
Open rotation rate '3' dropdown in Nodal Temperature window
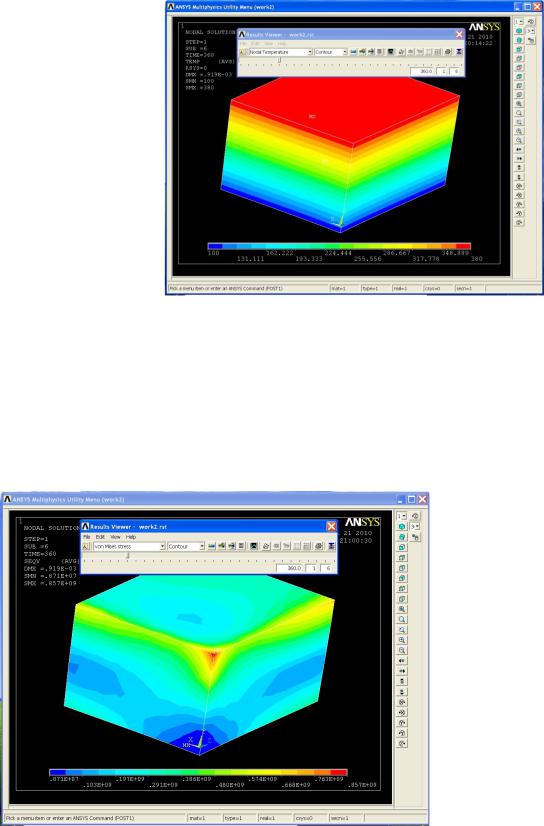click(530, 31)
